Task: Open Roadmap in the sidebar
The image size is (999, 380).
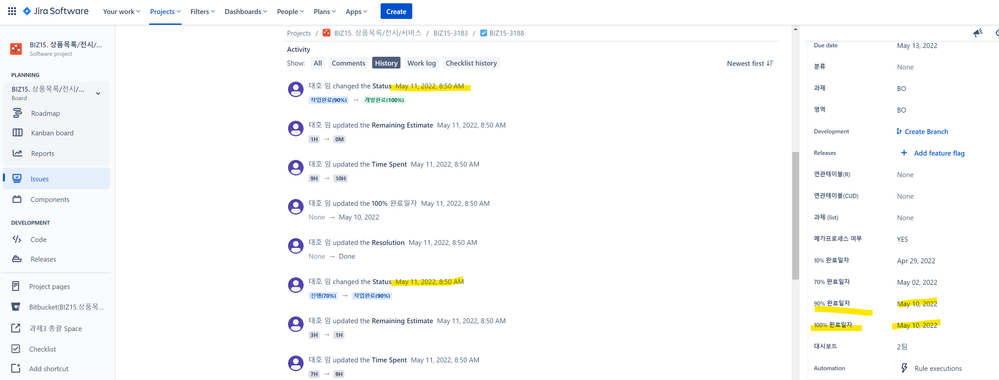Action: 45,113
